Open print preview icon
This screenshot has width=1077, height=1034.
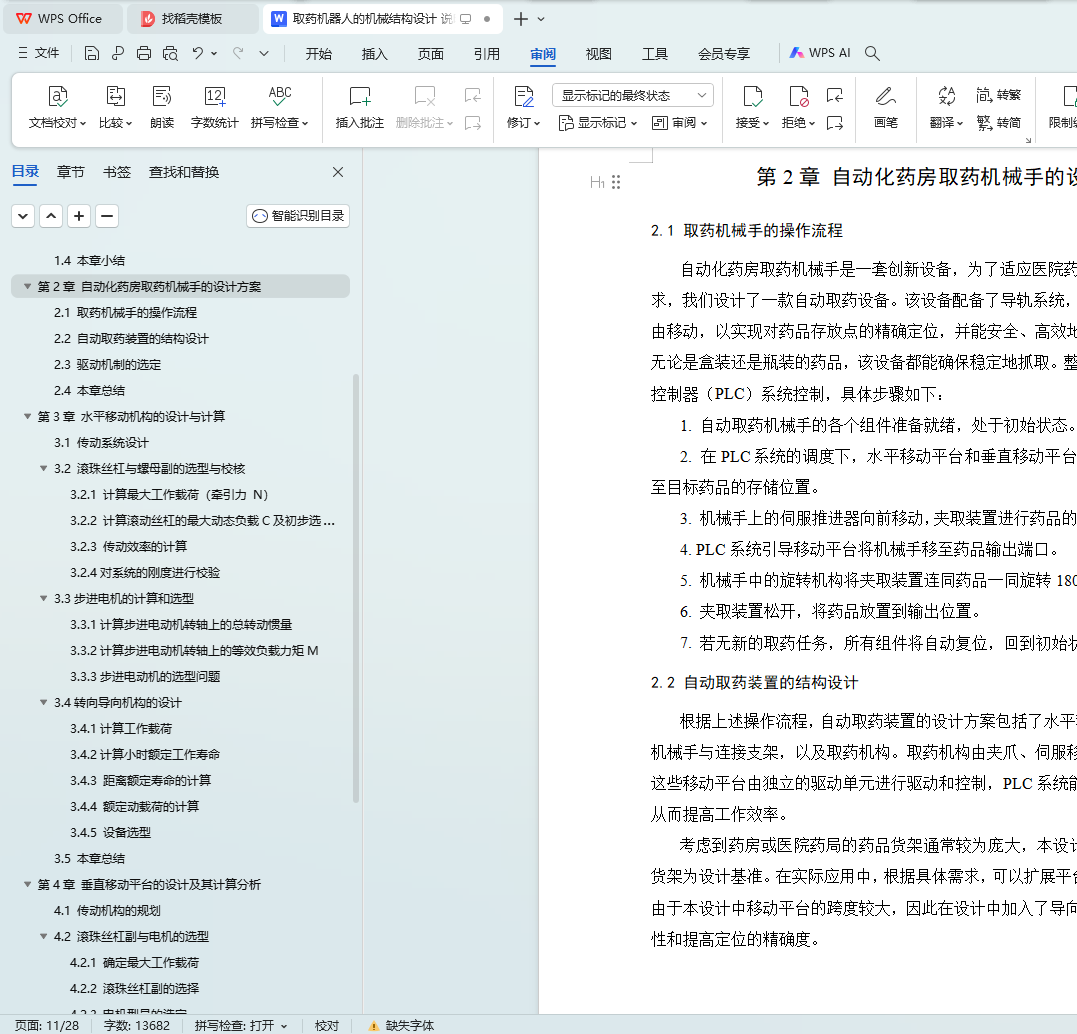click(170, 54)
